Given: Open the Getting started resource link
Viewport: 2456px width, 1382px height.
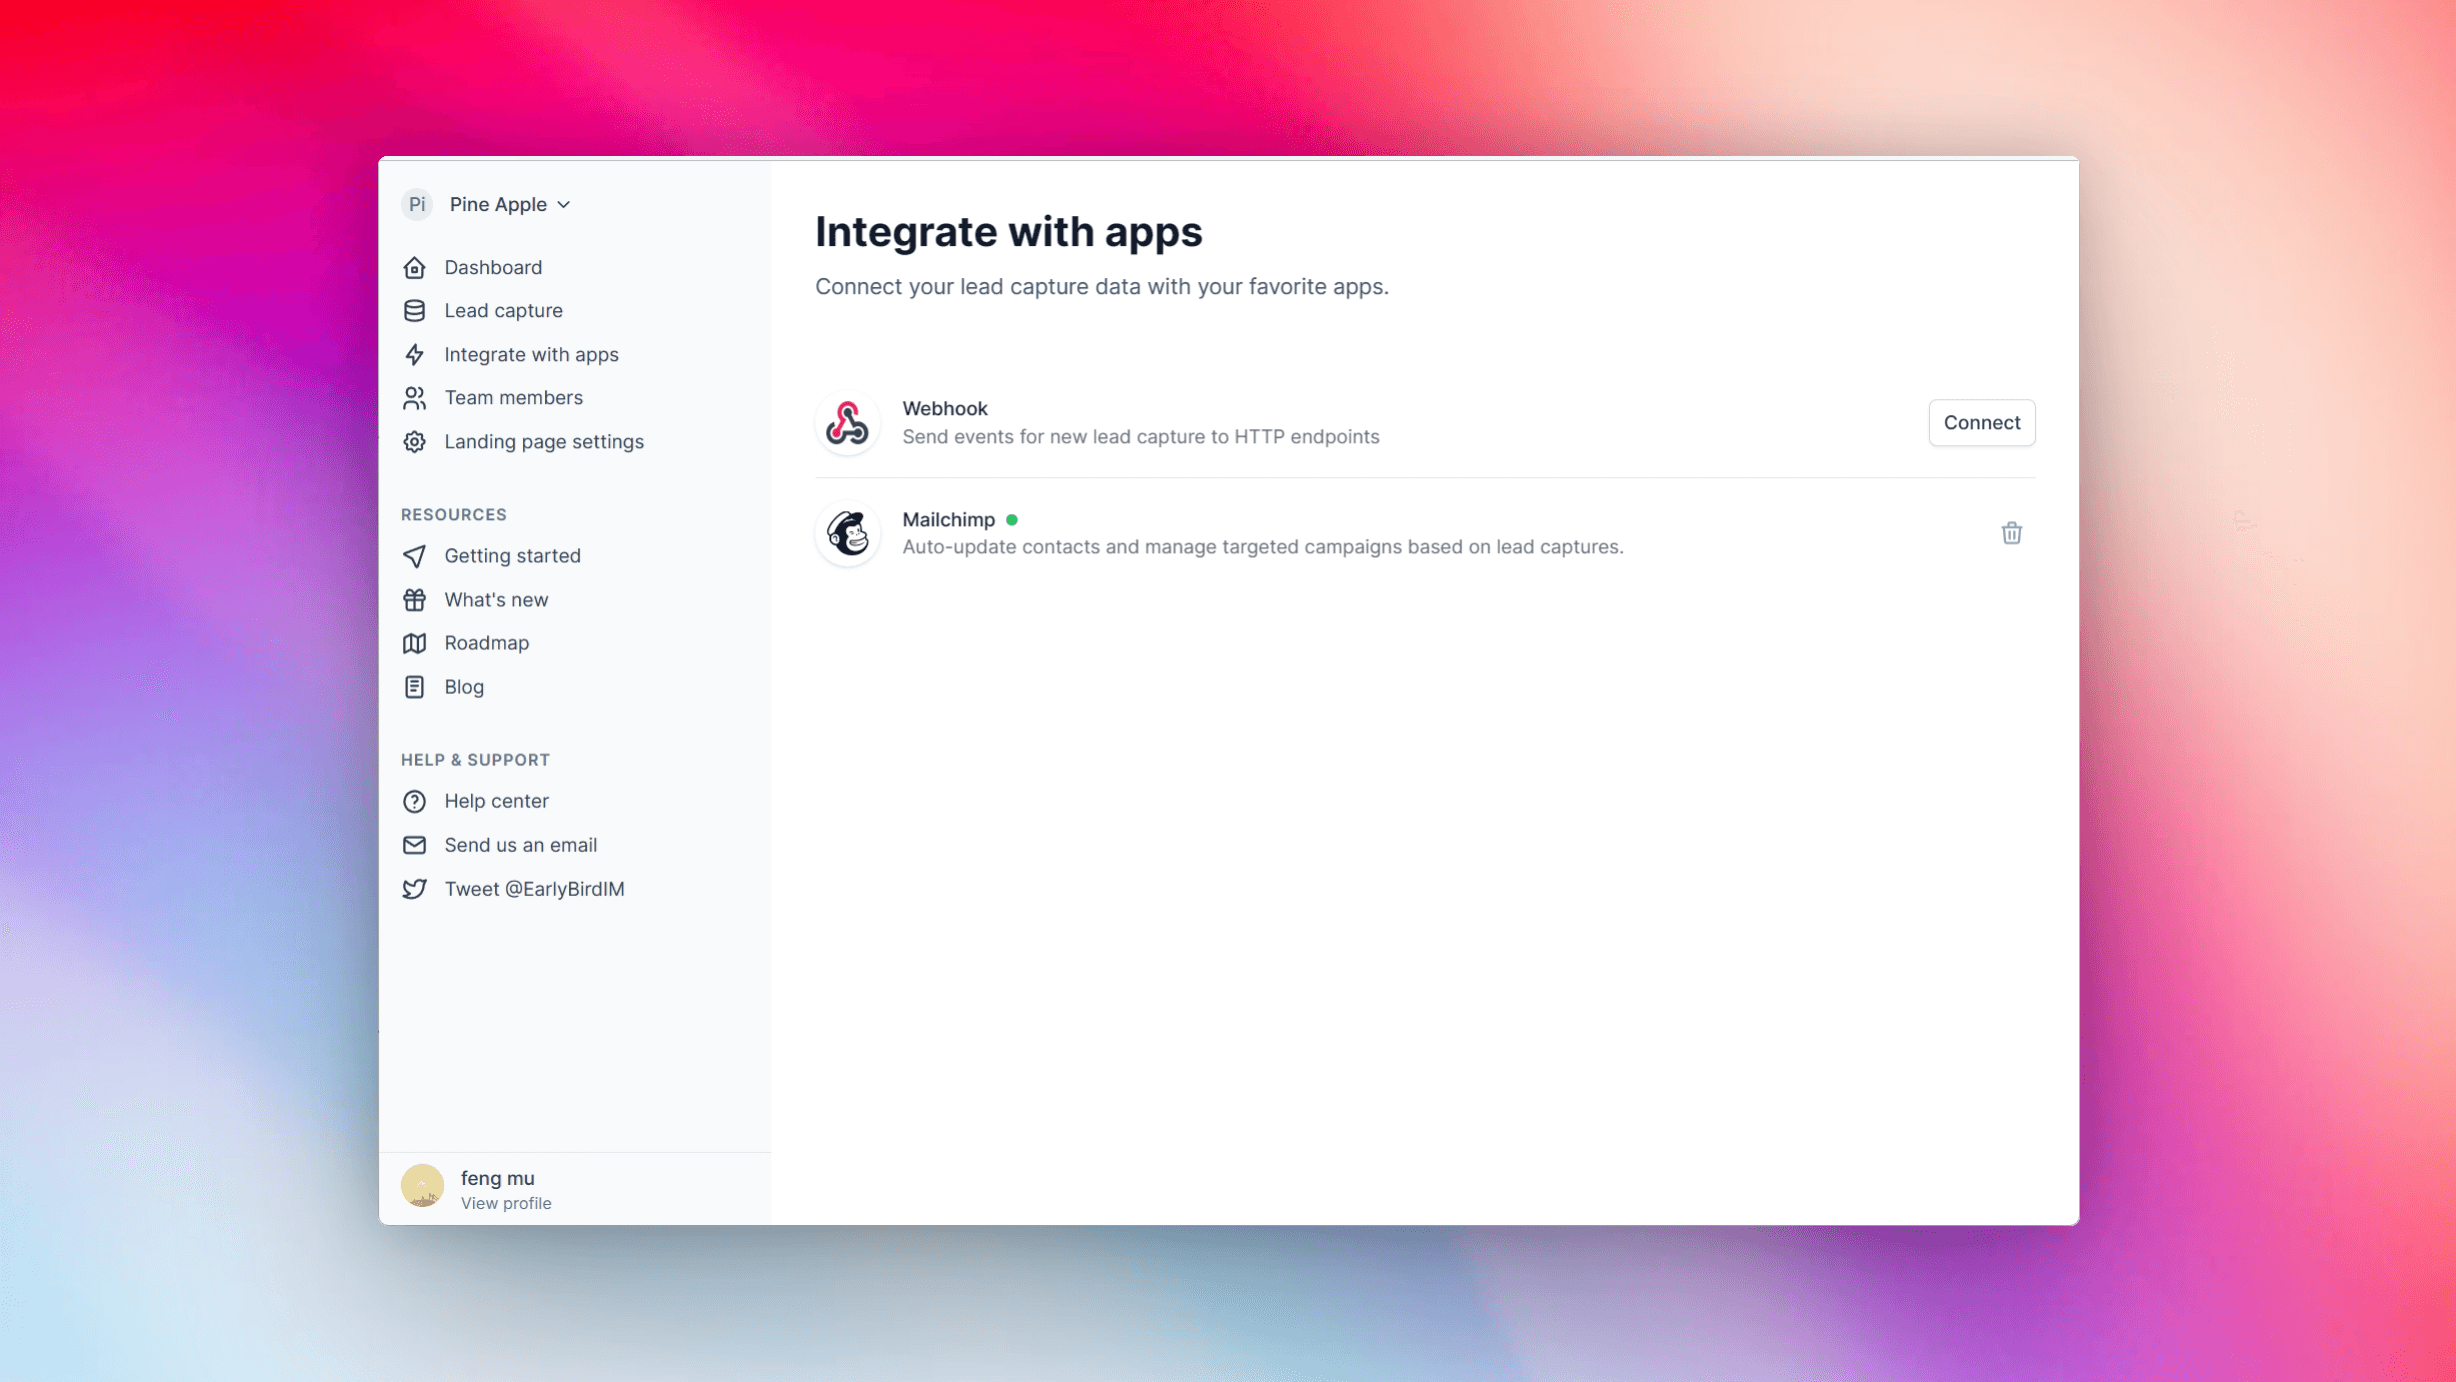Looking at the screenshot, I should (512, 556).
